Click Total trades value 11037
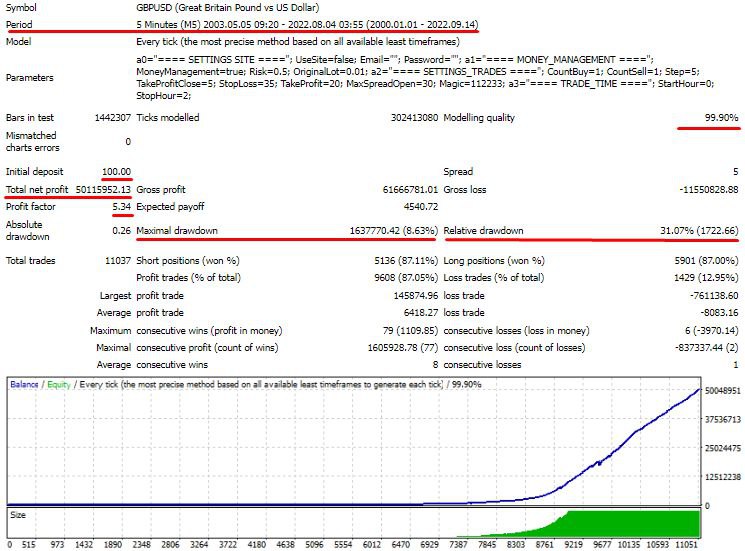This screenshot has height=551, width=745. [x=118, y=261]
